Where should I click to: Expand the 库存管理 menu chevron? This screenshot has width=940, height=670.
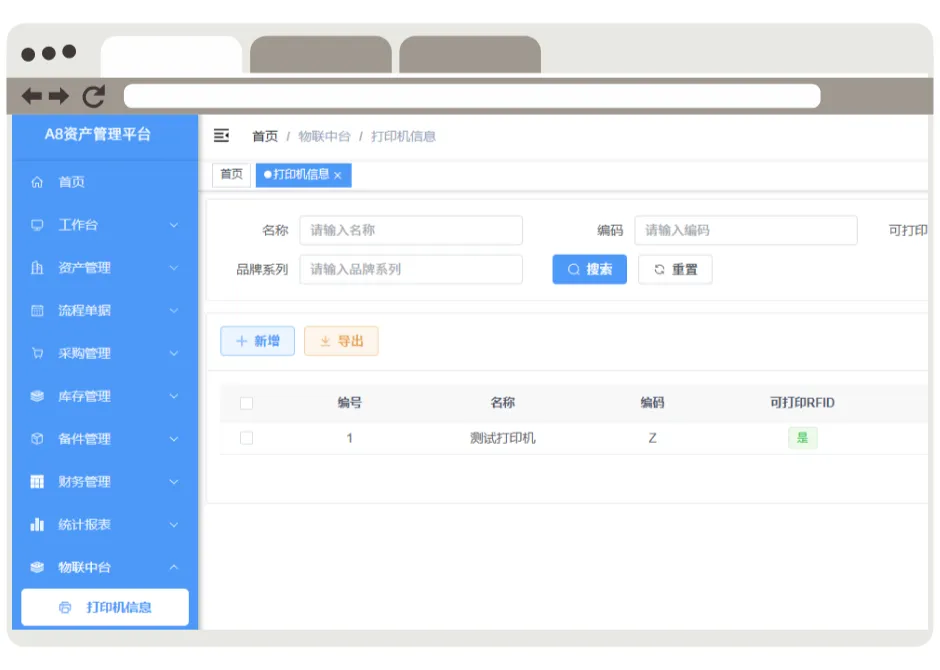click(x=174, y=396)
